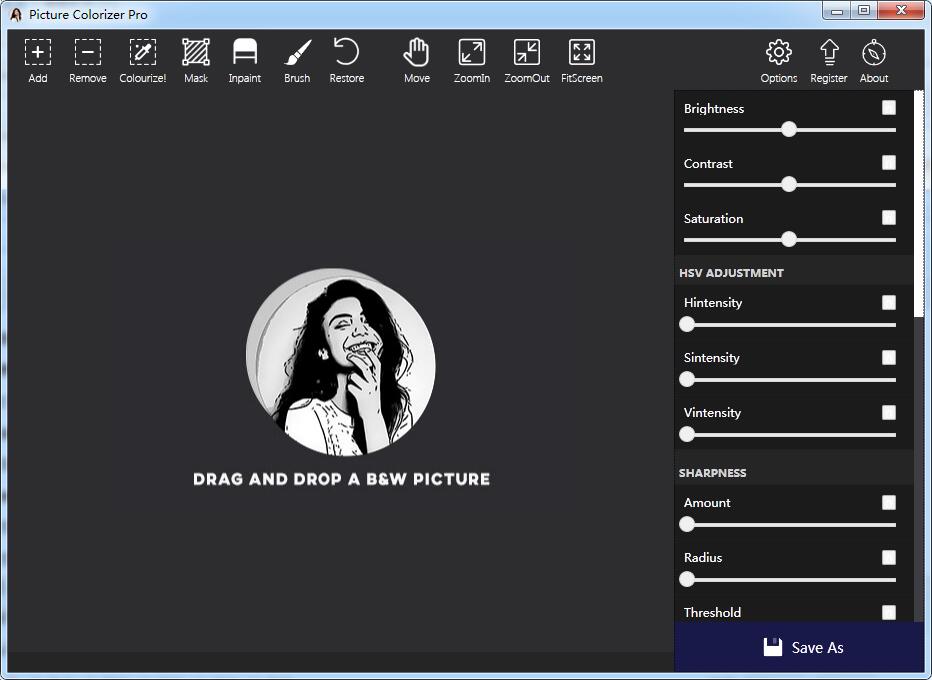The height and width of the screenshot is (680, 932).
Task: Click the Remove tool in the toolbar
Action: pyautogui.click(x=87, y=58)
